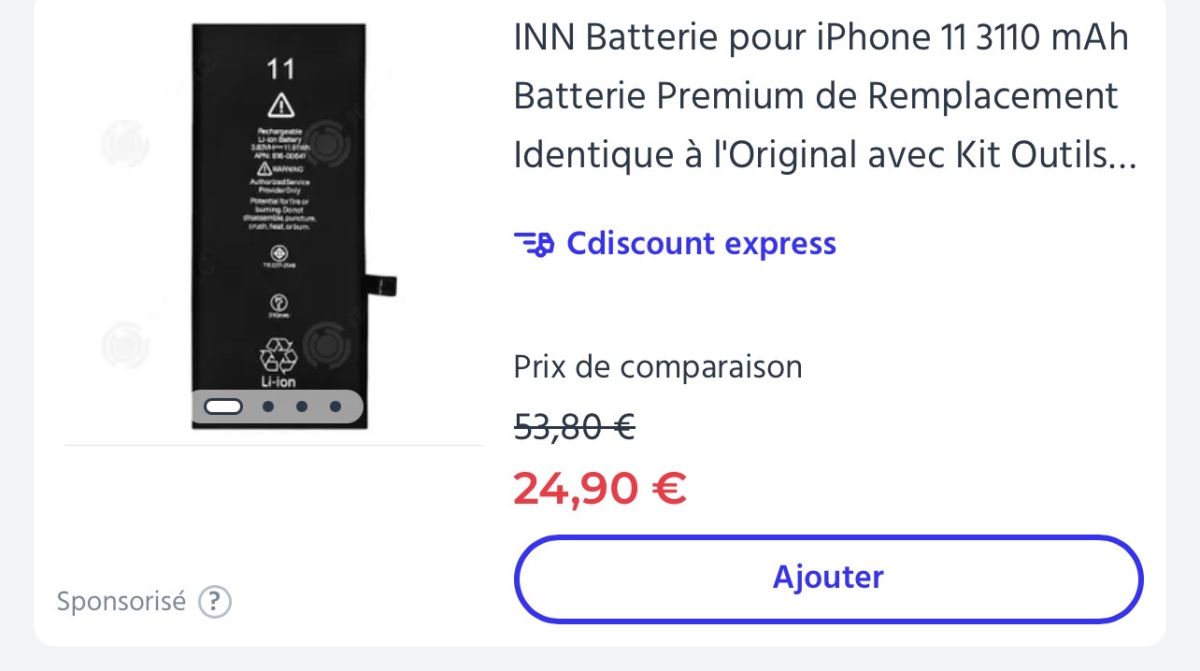
Task: Click the question mark icon next to Sponsorisé
Action: click(213, 602)
